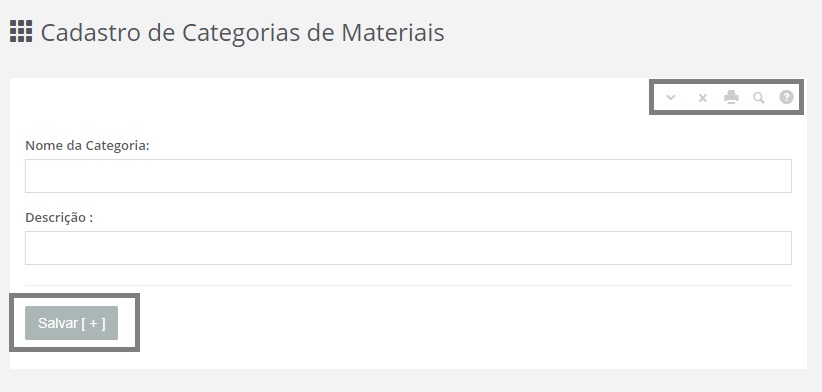This screenshot has width=822, height=392.
Task: Select the category name text box
Action: click(x=408, y=176)
